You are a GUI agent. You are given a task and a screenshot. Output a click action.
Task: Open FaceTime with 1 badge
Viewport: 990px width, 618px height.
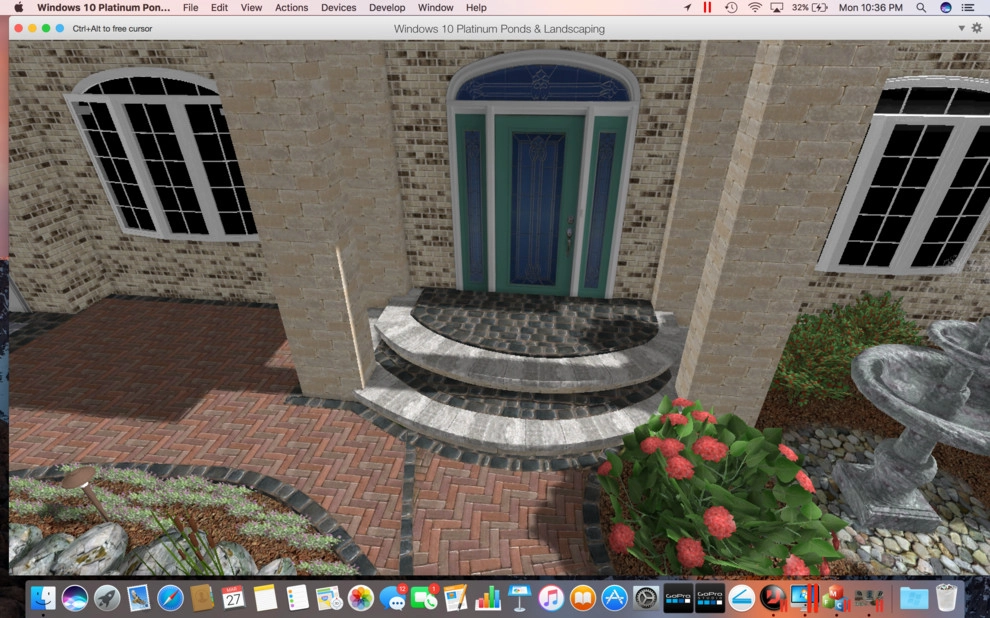coord(424,597)
